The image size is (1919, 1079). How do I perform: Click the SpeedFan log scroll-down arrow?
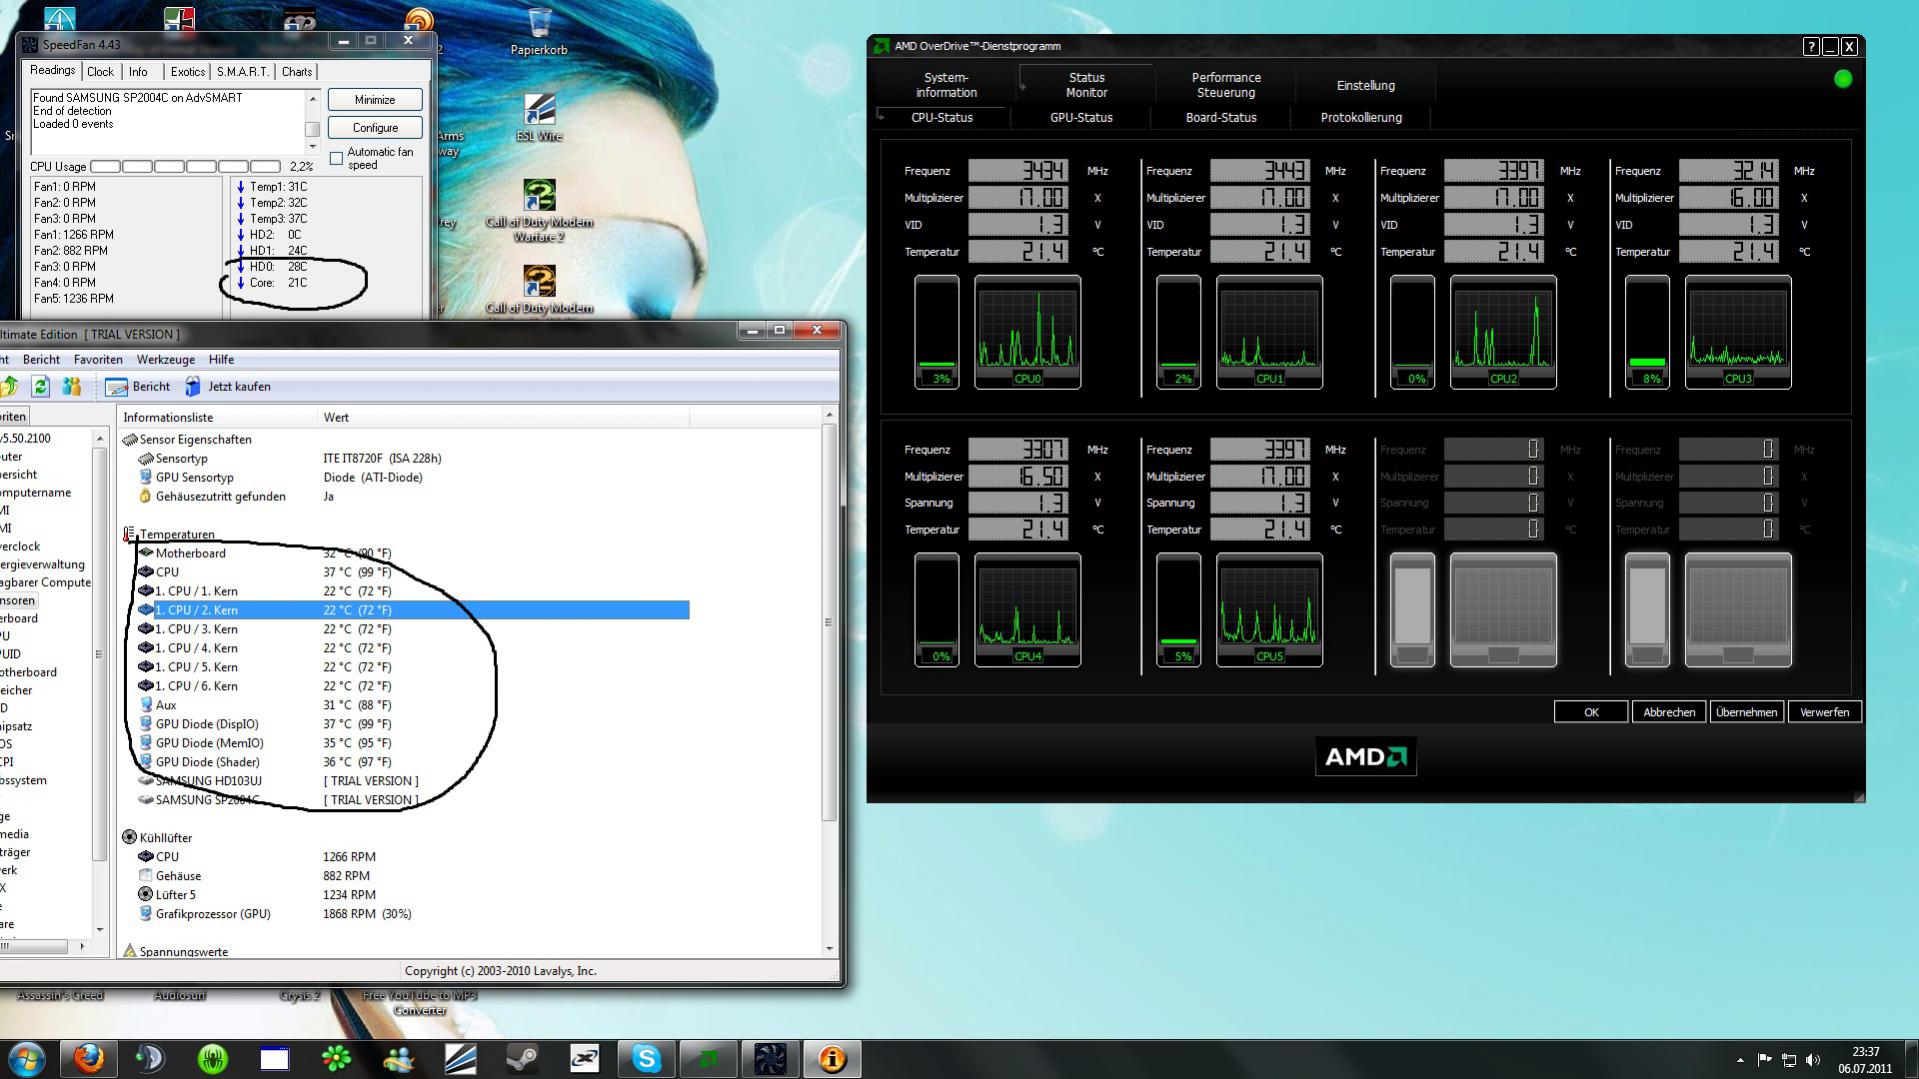pos(313,147)
